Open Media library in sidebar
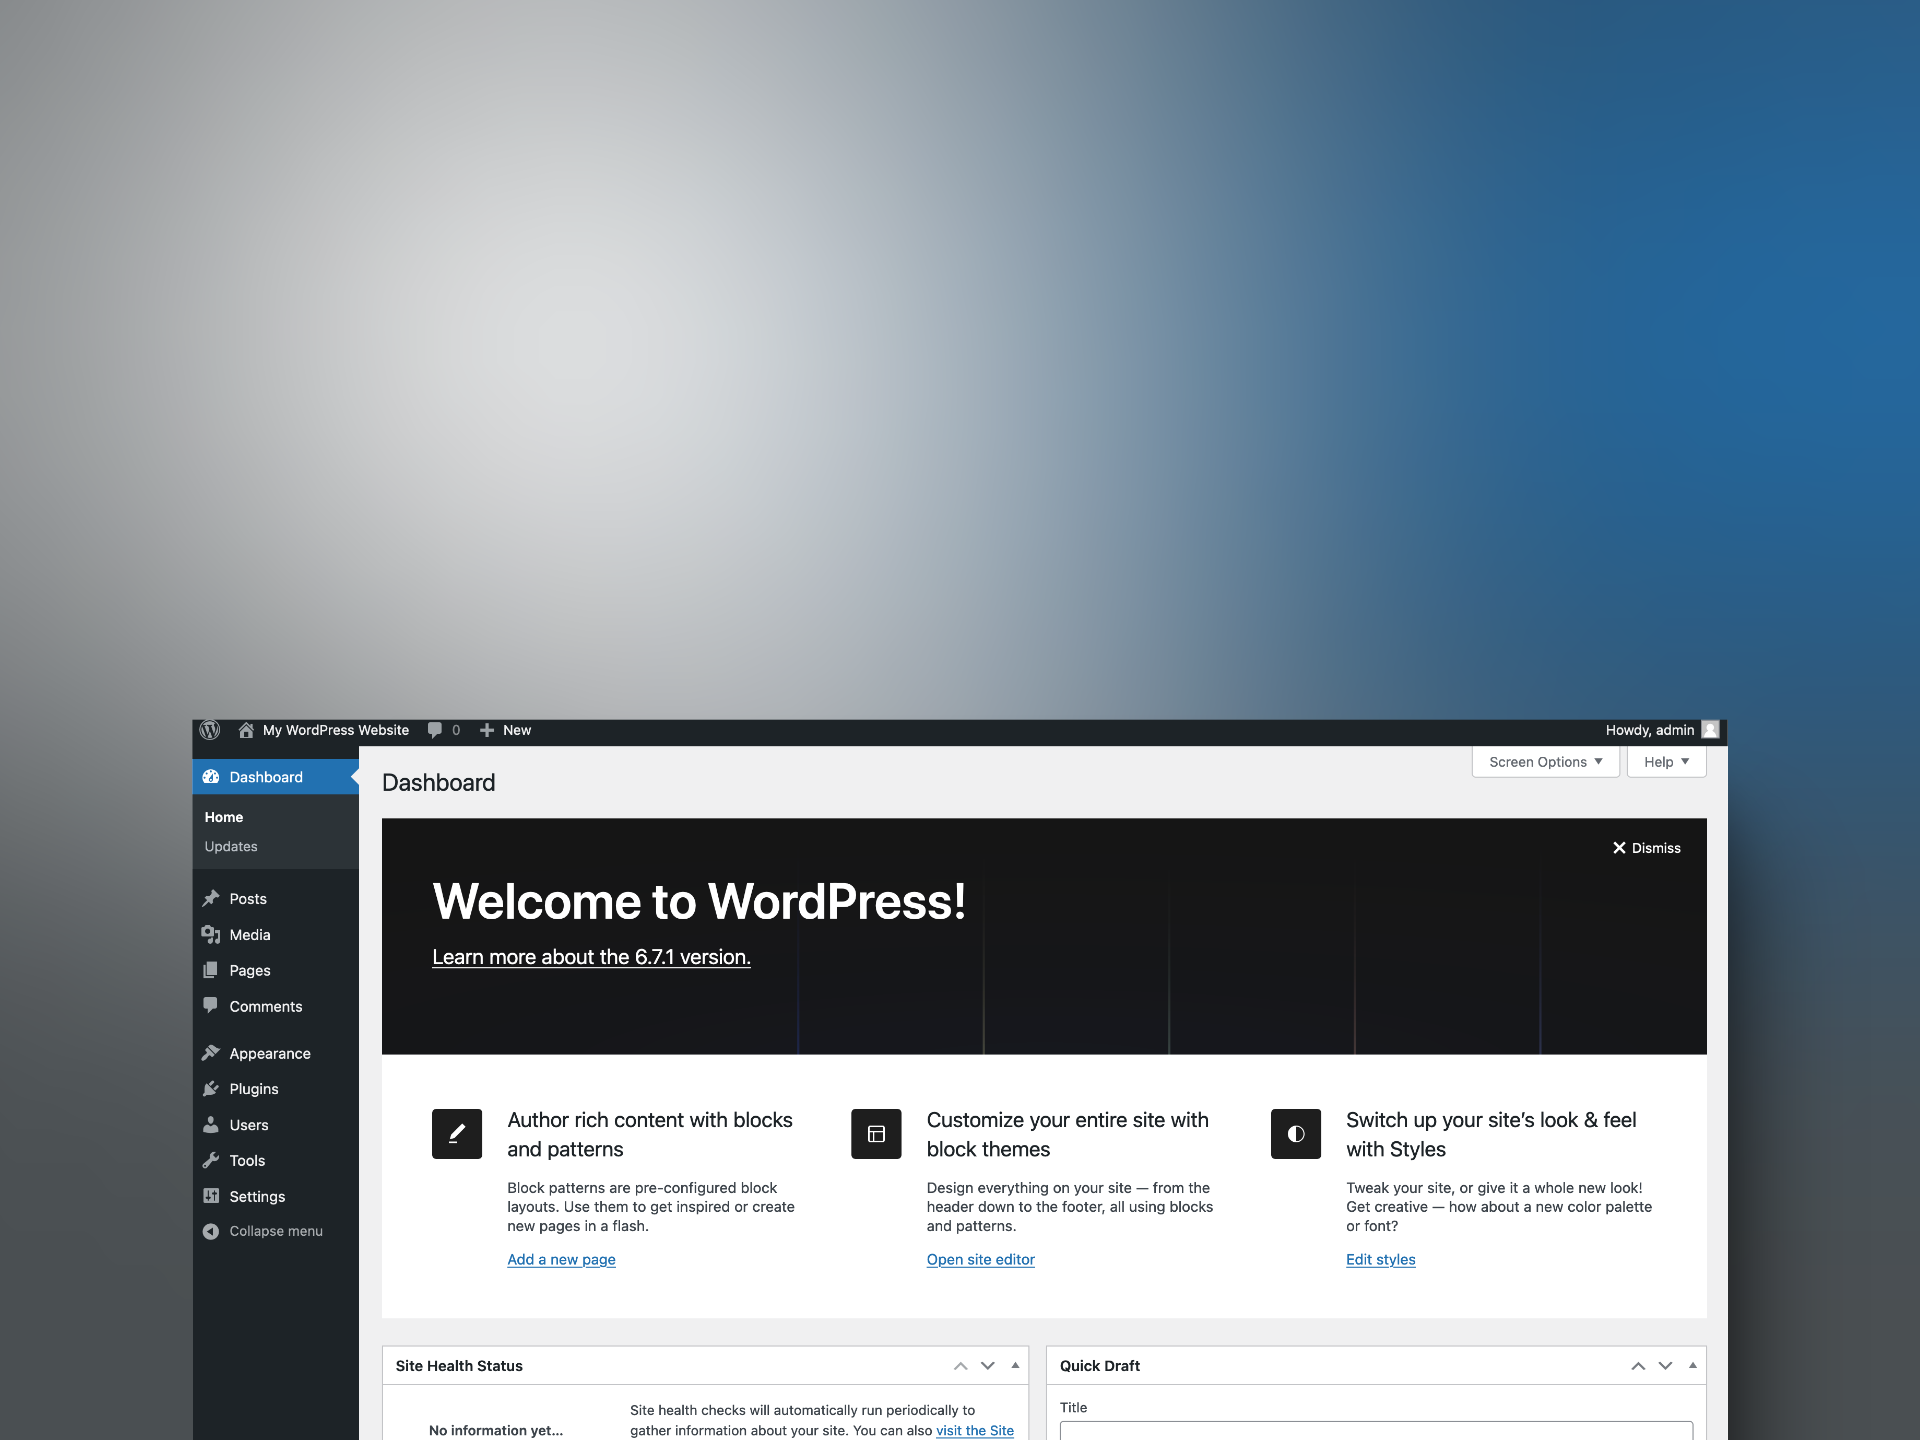Image resolution: width=1920 pixels, height=1440 pixels. click(248, 933)
